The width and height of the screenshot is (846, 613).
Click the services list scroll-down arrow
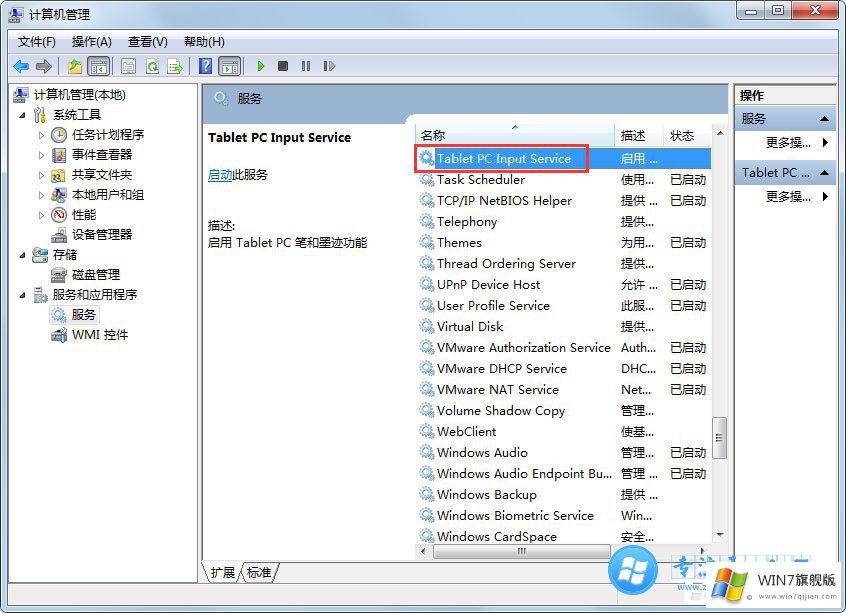click(x=720, y=535)
